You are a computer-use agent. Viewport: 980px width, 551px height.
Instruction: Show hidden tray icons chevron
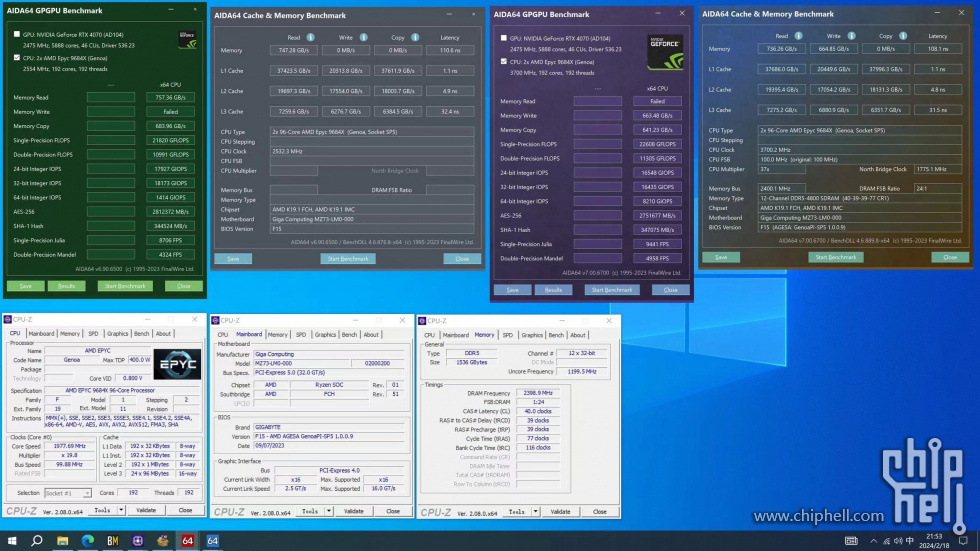pos(873,541)
